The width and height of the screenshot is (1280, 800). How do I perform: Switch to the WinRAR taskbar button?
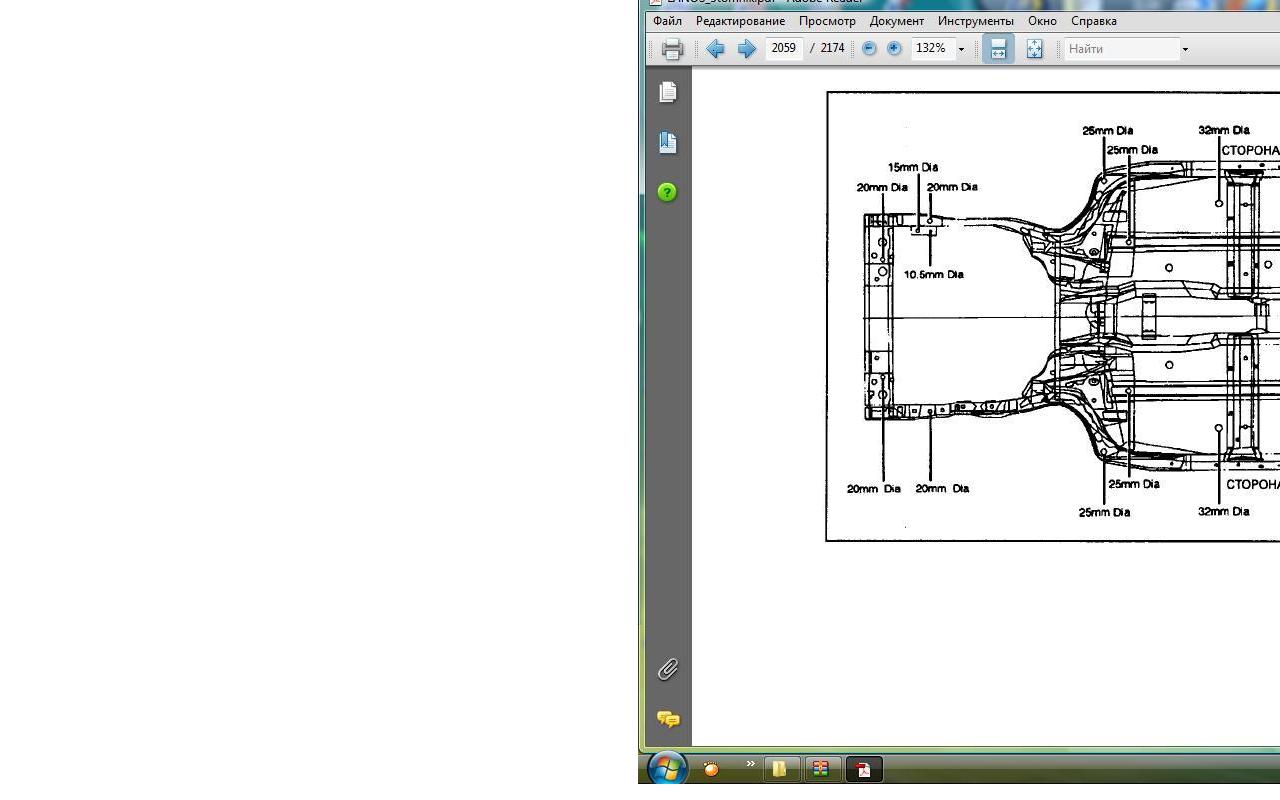[821, 769]
